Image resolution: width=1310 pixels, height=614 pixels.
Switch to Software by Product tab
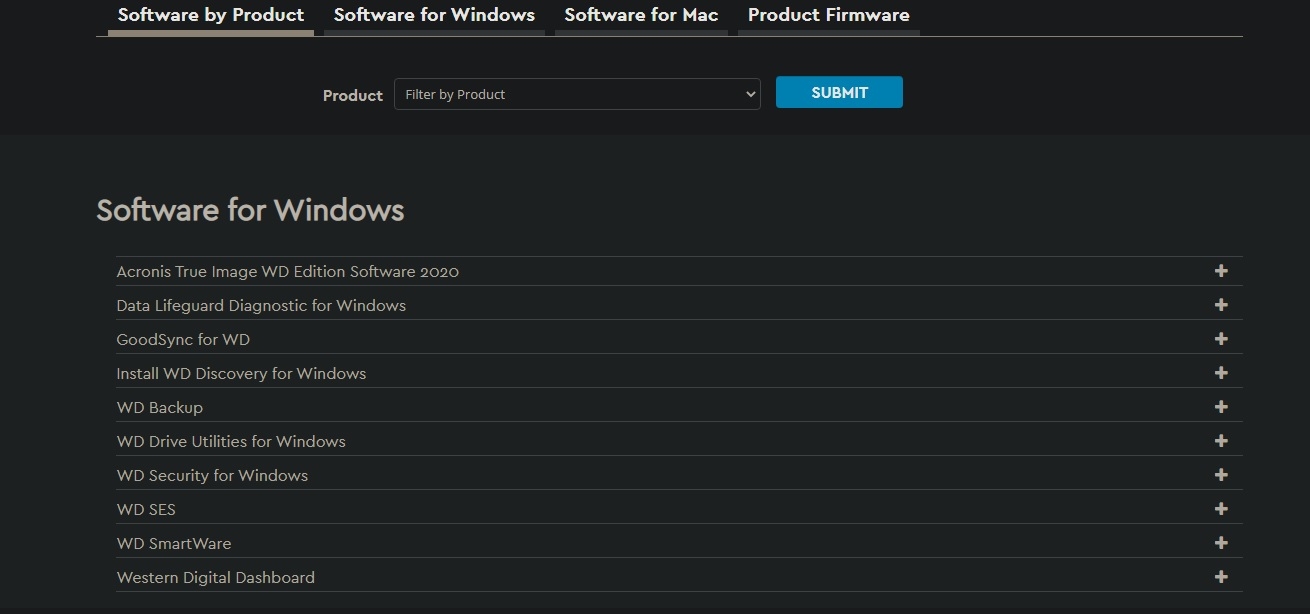tap(211, 15)
